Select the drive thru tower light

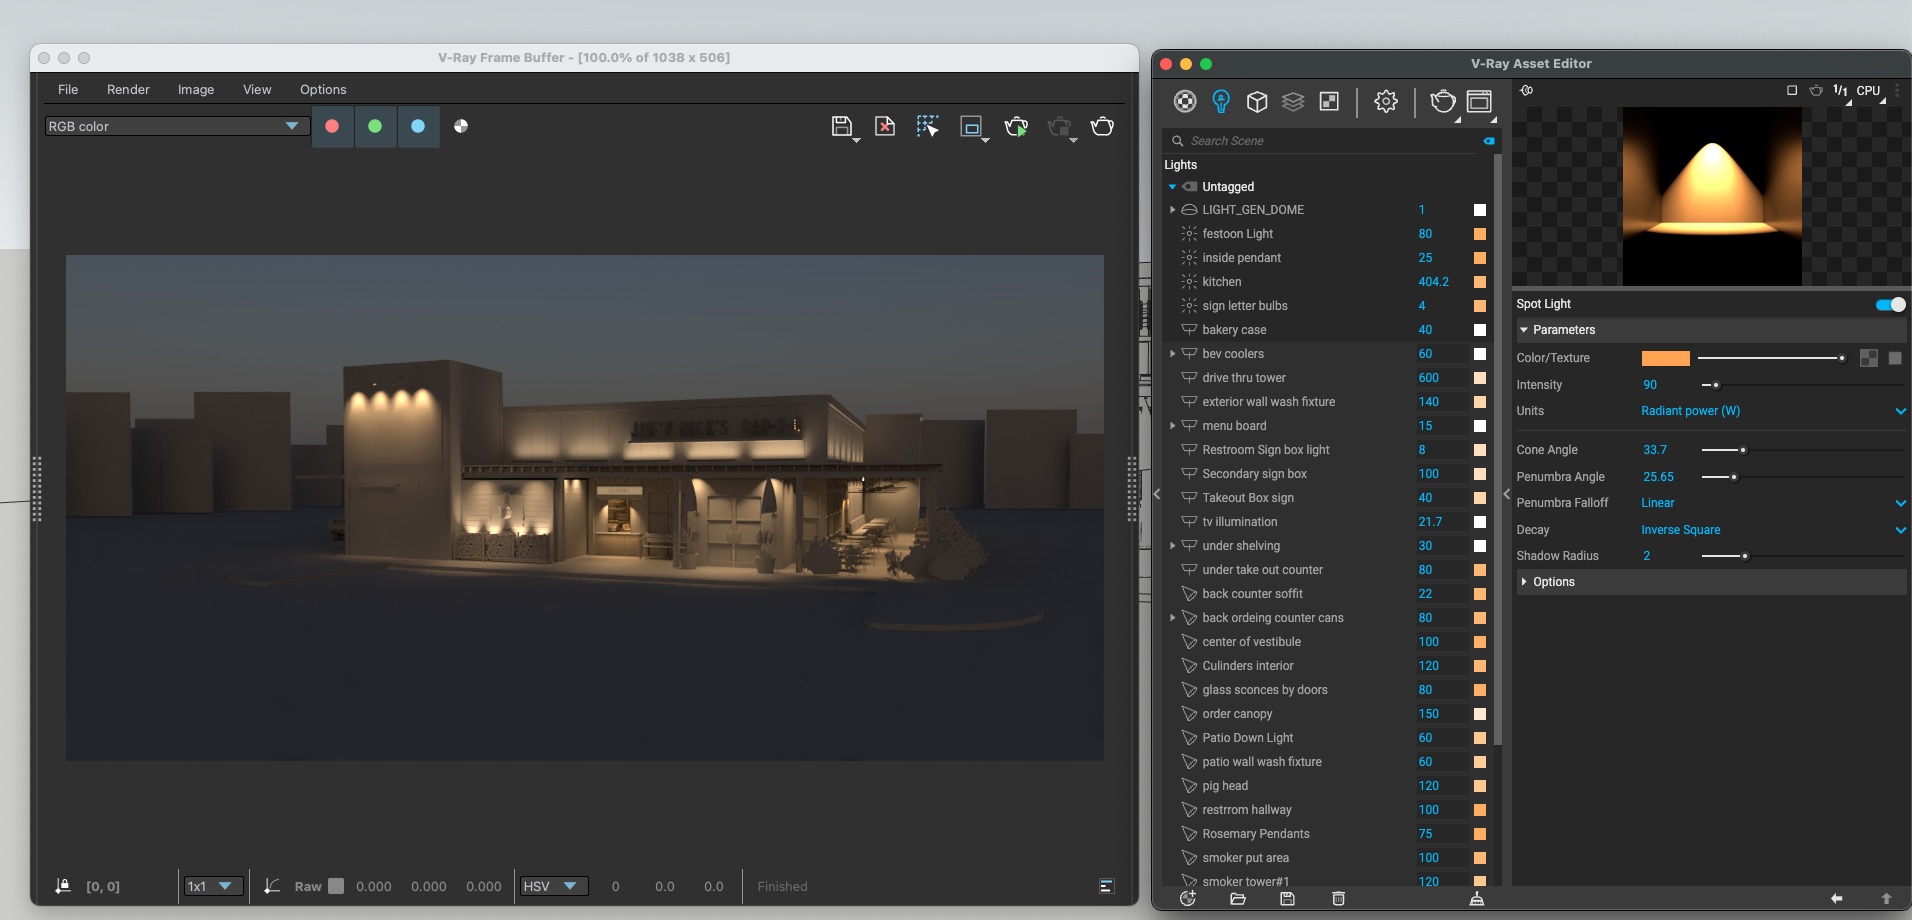pos(1243,378)
